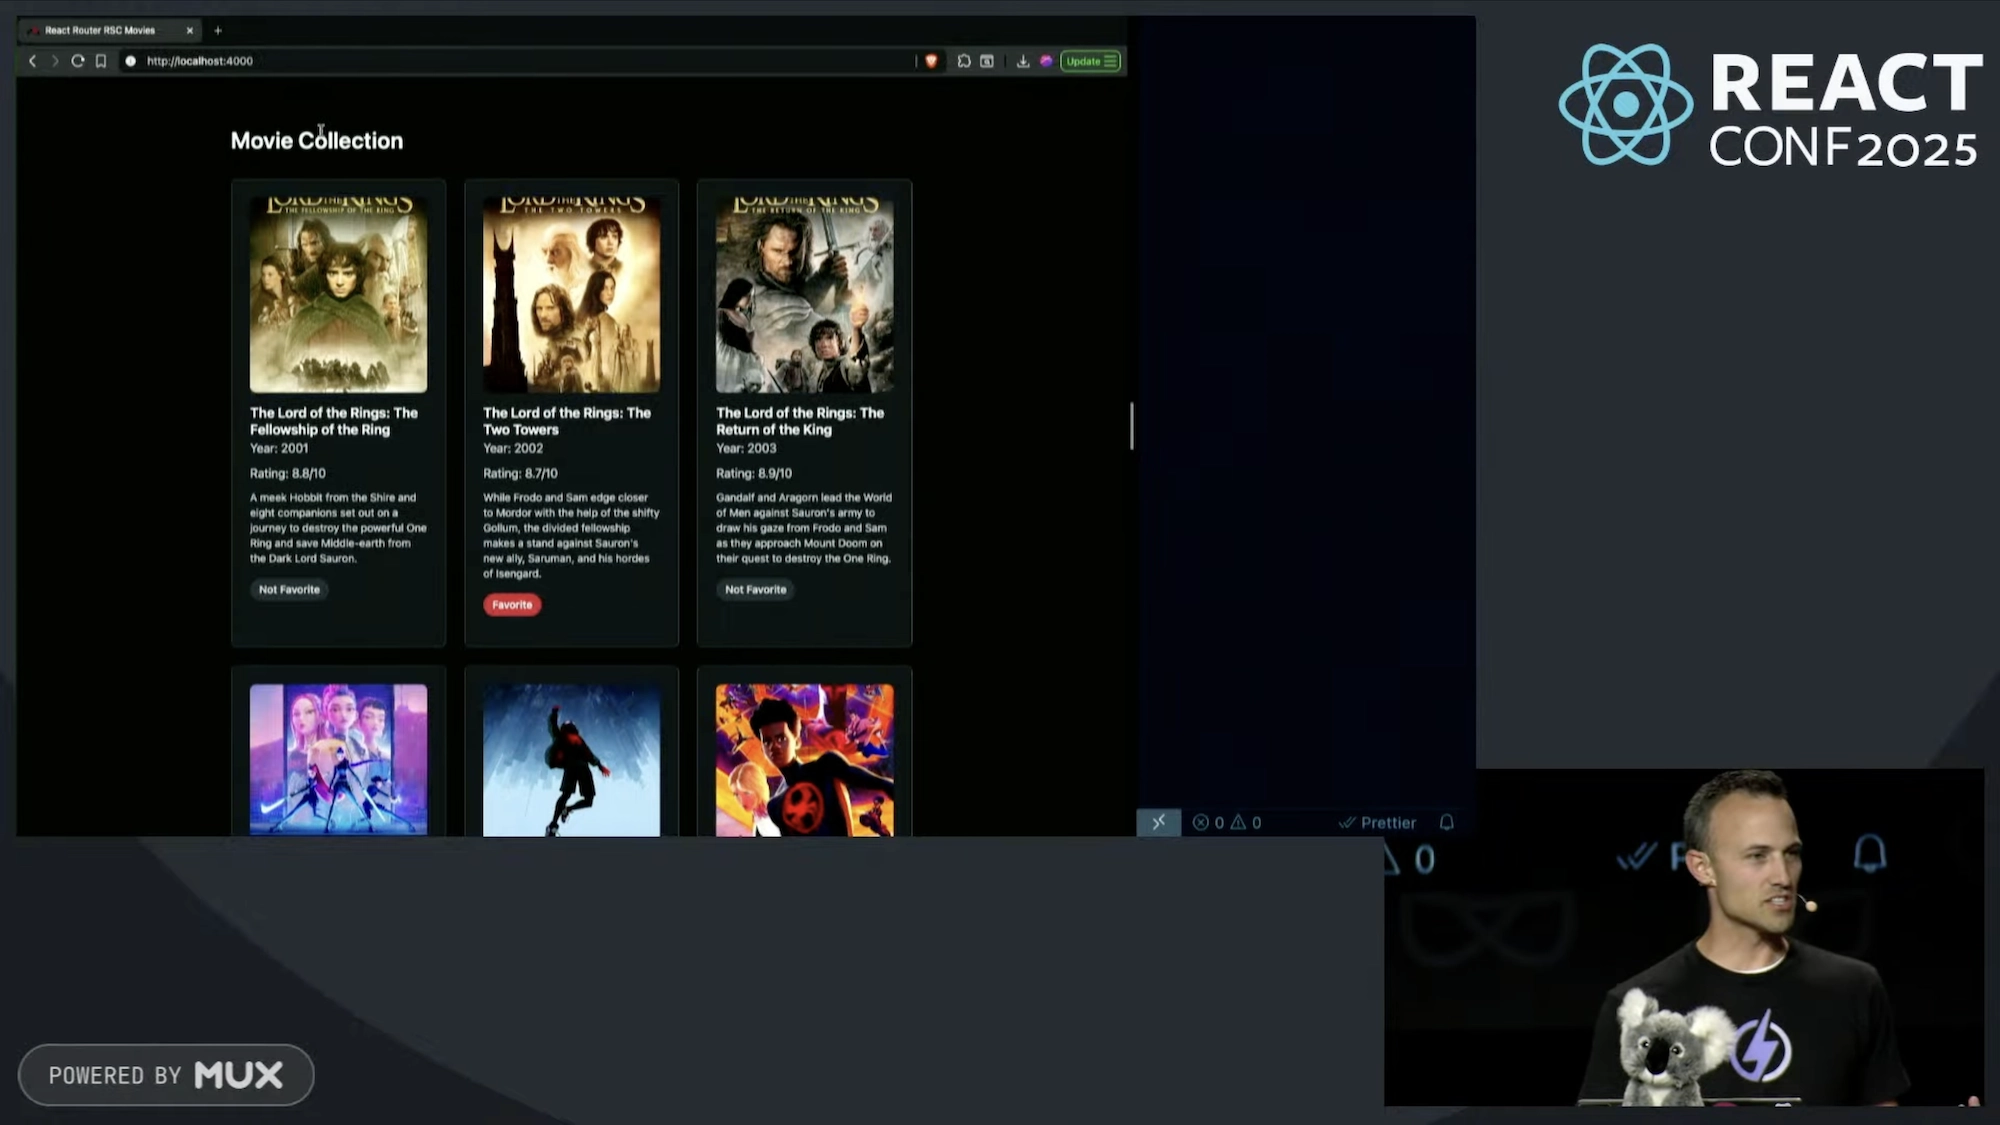
Task: Open VS Code notifications bell
Action: pyautogui.click(x=1446, y=822)
